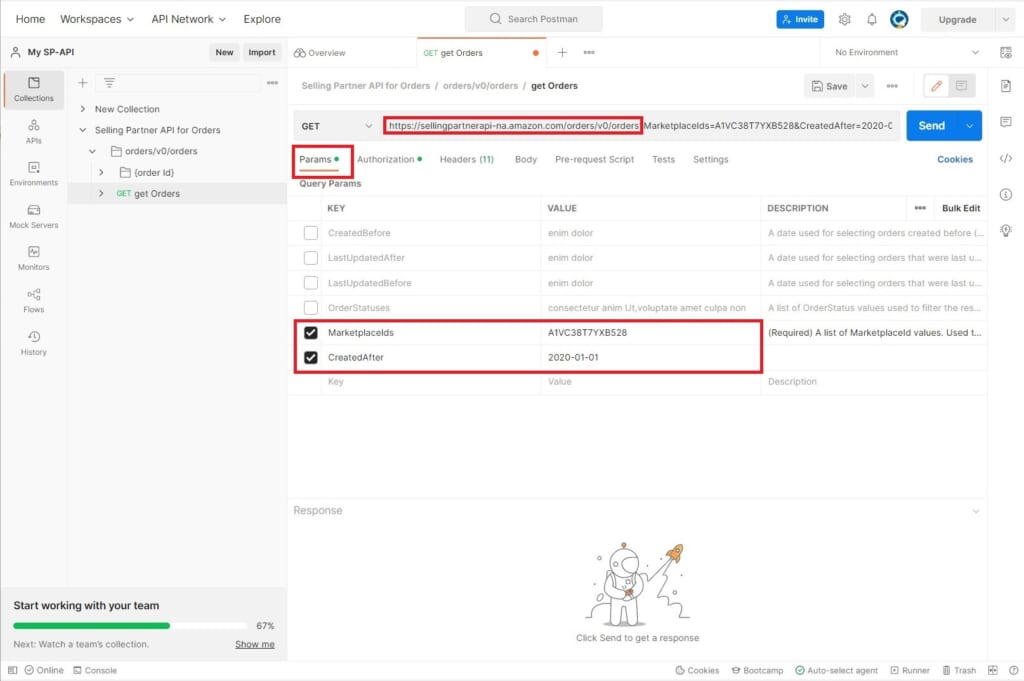1024x681 pixels.
Task: Open the Collections sidebar panel
Action: (34, 89)
